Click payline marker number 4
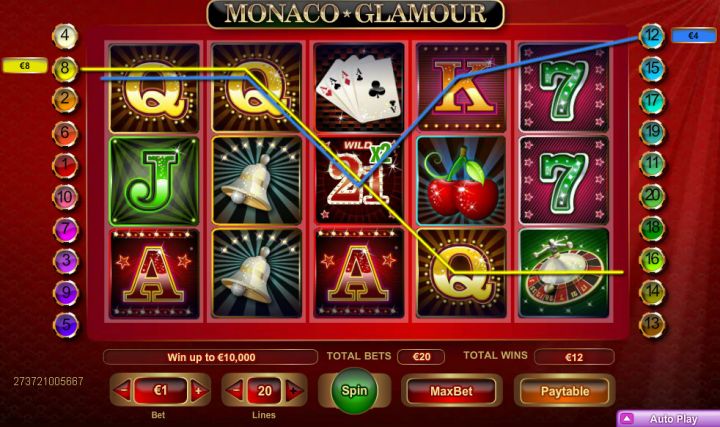 (x=65, y=36)
